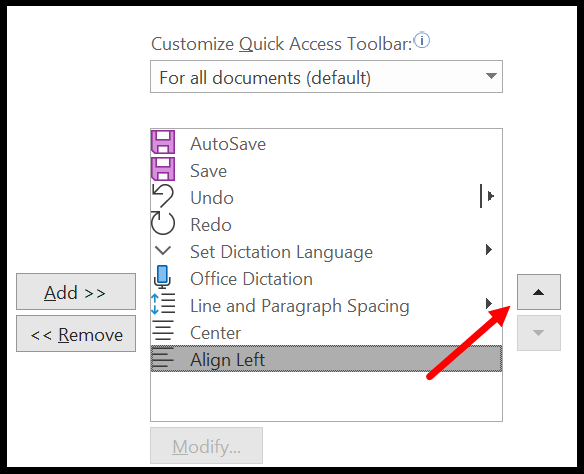Click the AutoSave floppy disk icon

pos(163,142)
